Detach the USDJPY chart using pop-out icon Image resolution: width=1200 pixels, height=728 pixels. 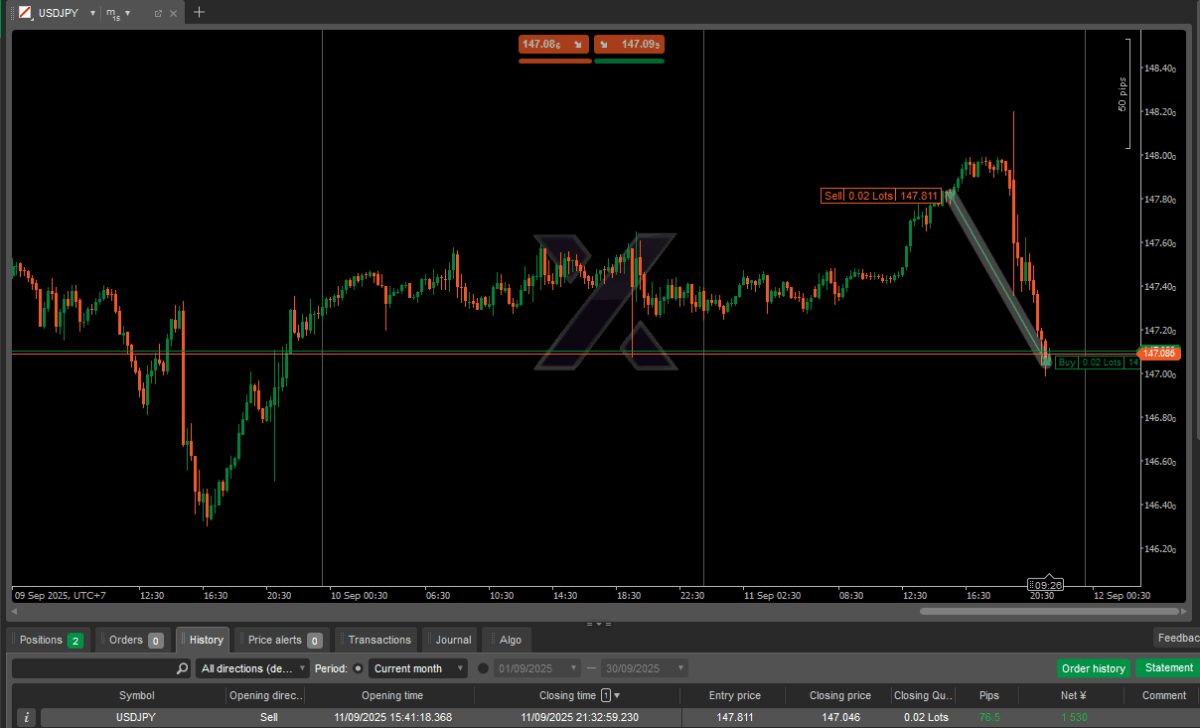(x=158, y=13)
